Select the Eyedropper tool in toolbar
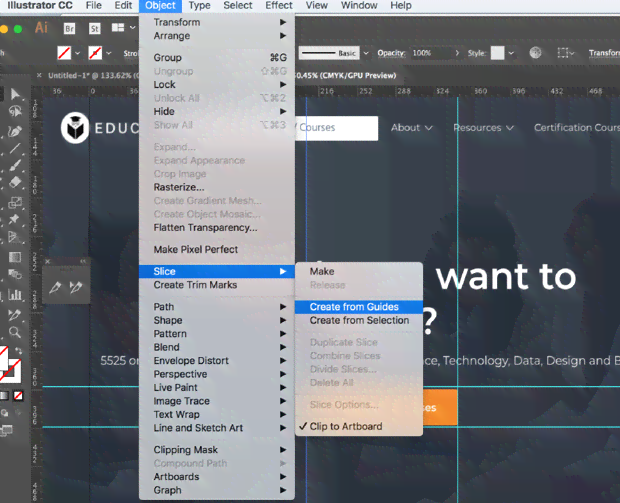 point(15,315)
